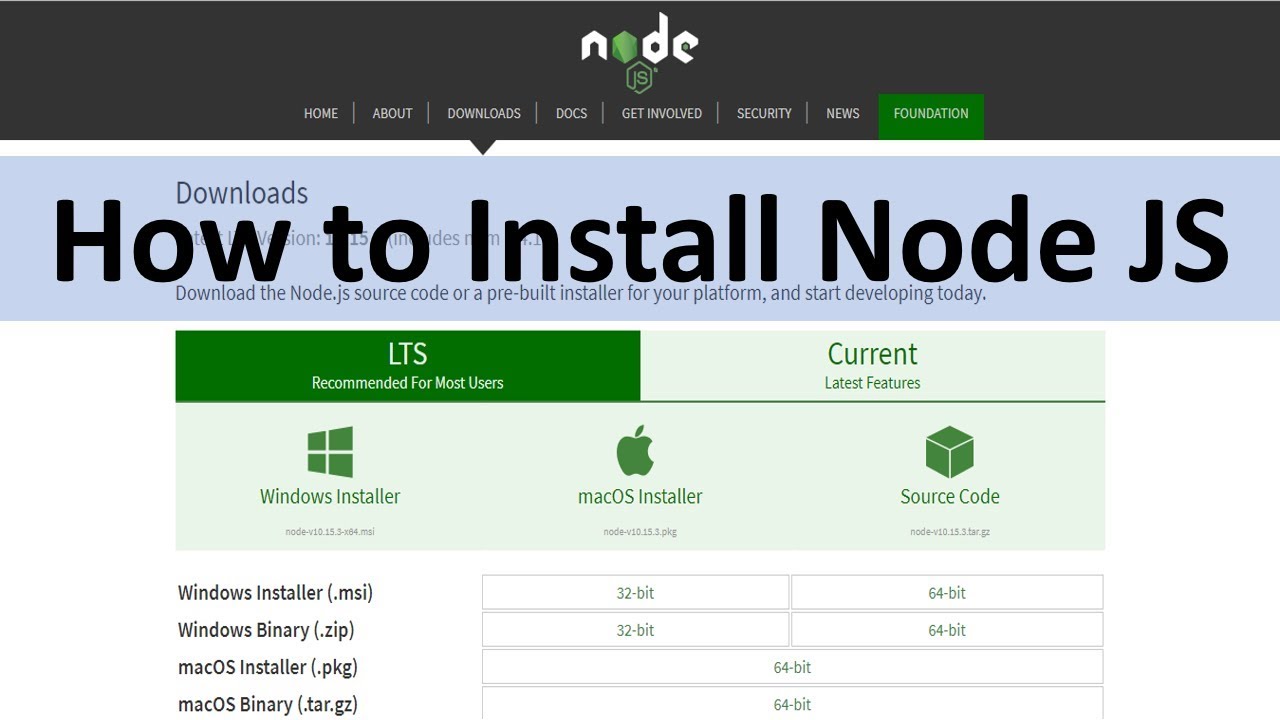Open the HOME menu item
This screenshot has height=720, width=1280.
tap(321, 114)
